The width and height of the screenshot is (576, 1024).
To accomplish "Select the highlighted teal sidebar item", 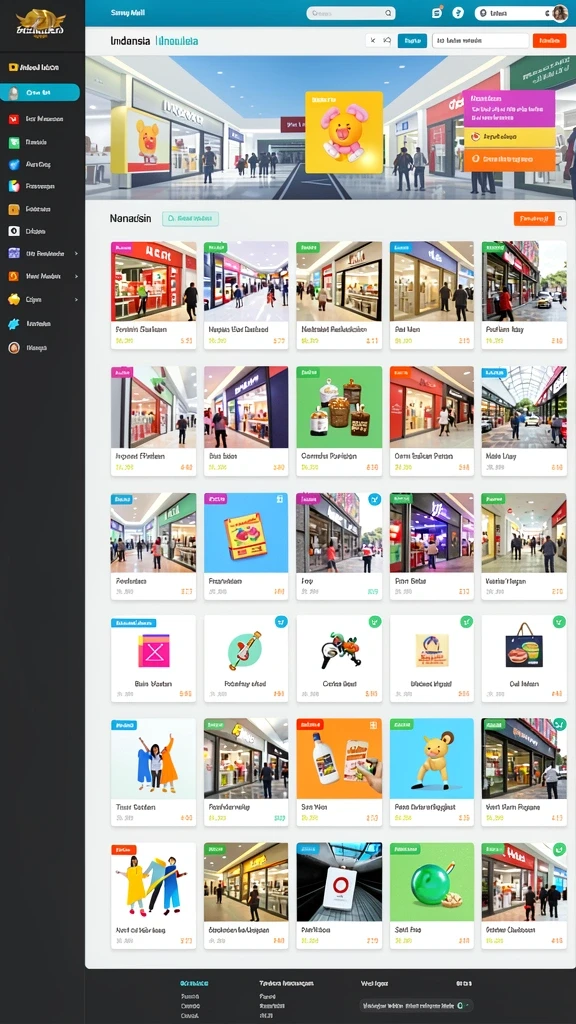I will (40, 93).
